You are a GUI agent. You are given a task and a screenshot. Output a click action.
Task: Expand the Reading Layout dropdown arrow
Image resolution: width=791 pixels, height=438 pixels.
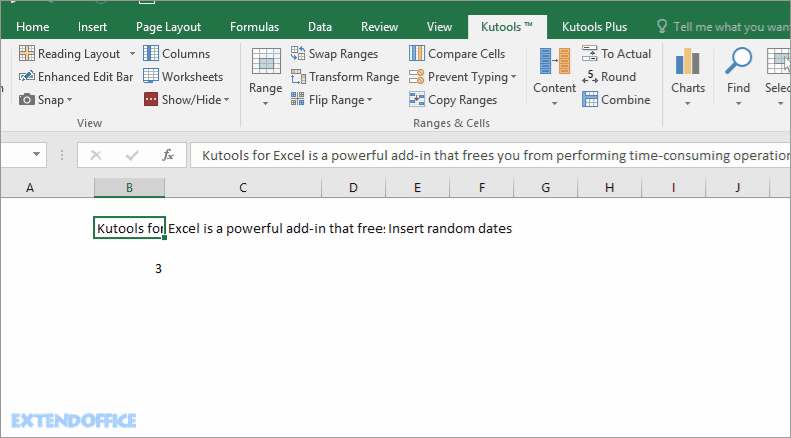(132, 53)
